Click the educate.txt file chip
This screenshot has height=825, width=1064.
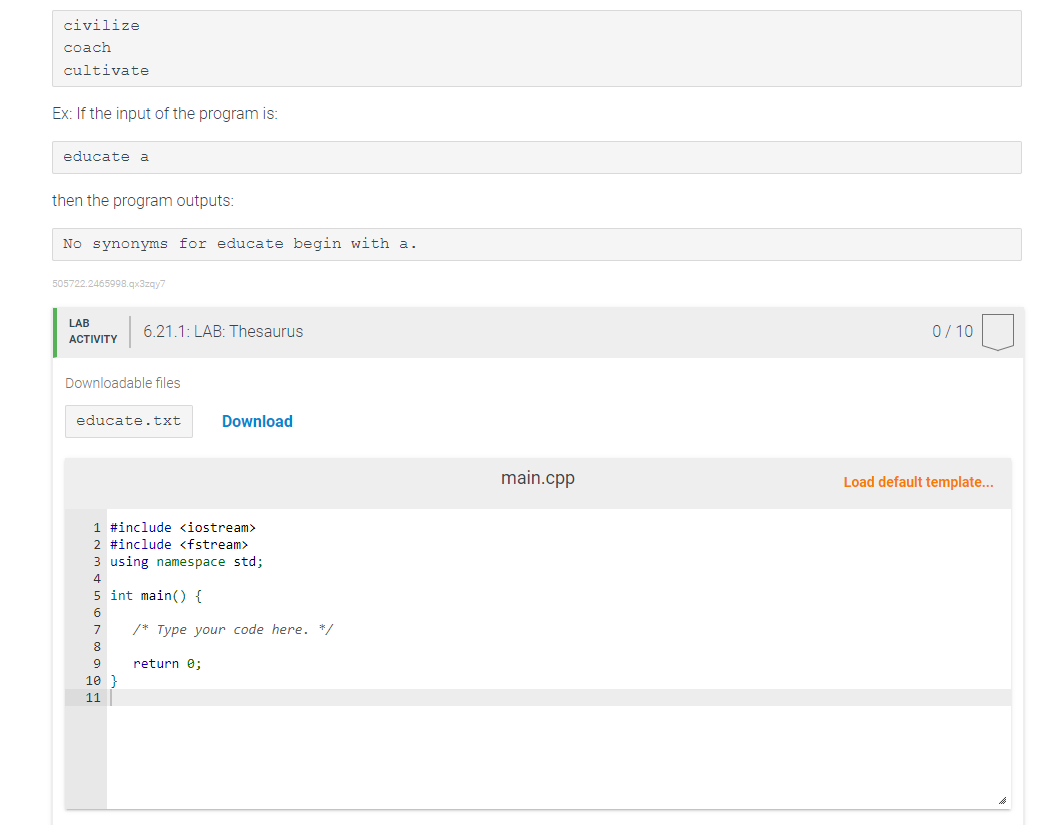coord(128,421)
